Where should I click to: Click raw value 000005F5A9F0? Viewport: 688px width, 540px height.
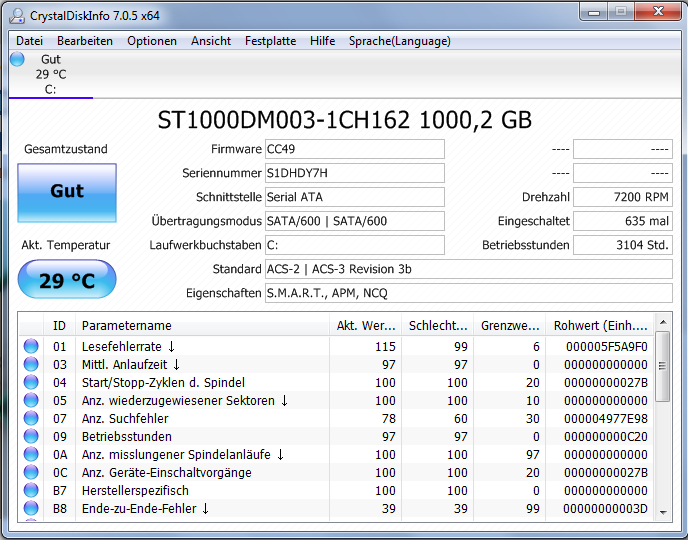point(606,347)
